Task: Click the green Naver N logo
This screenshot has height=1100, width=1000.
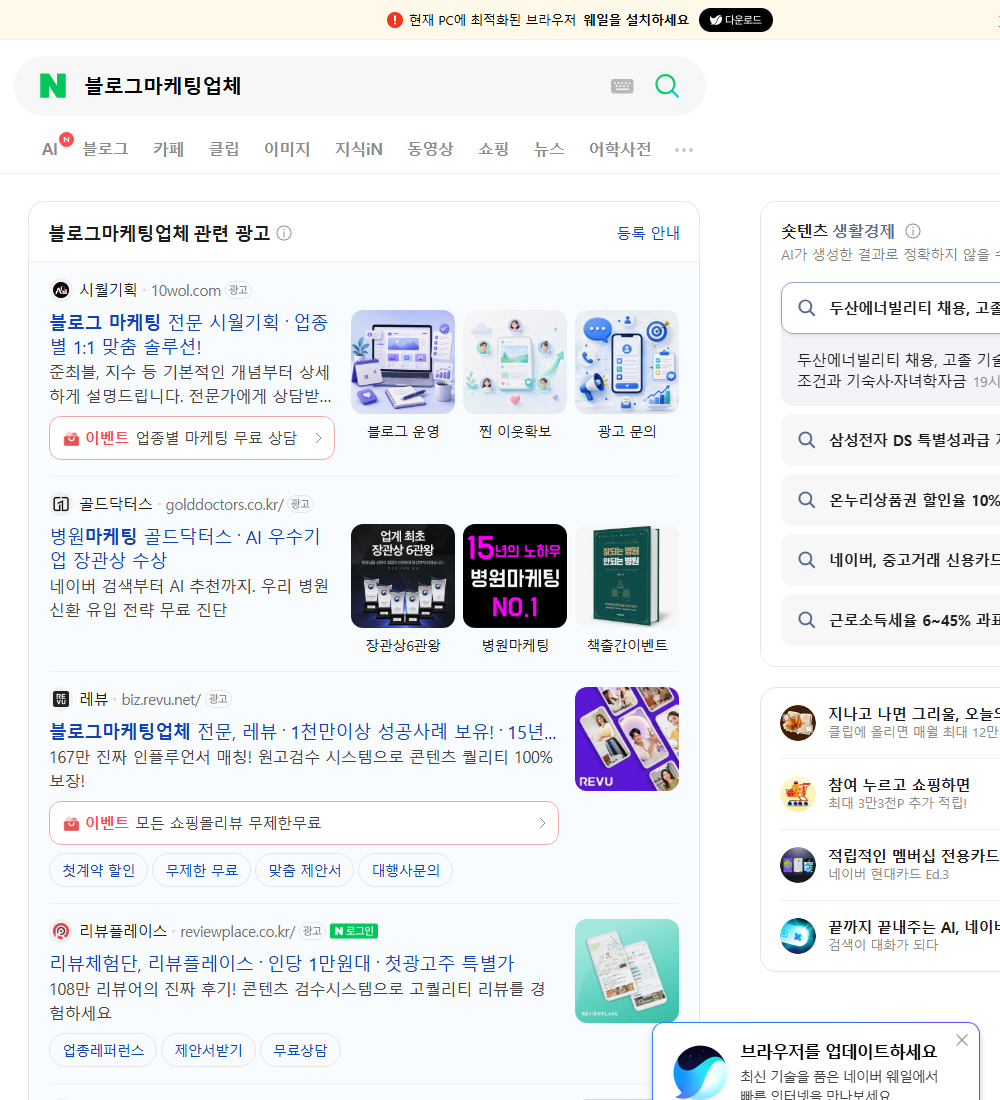Action: [x=53, y=86]
